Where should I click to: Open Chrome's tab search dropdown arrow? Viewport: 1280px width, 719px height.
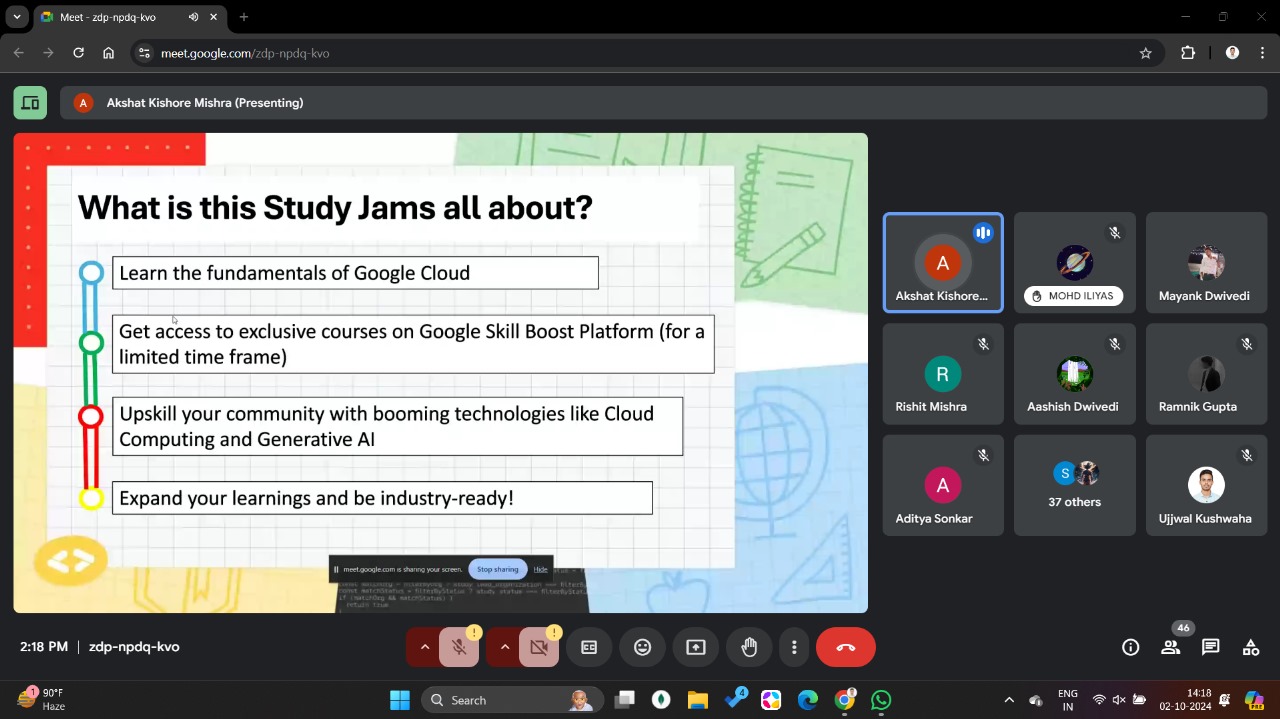click(x=17, y=17)
